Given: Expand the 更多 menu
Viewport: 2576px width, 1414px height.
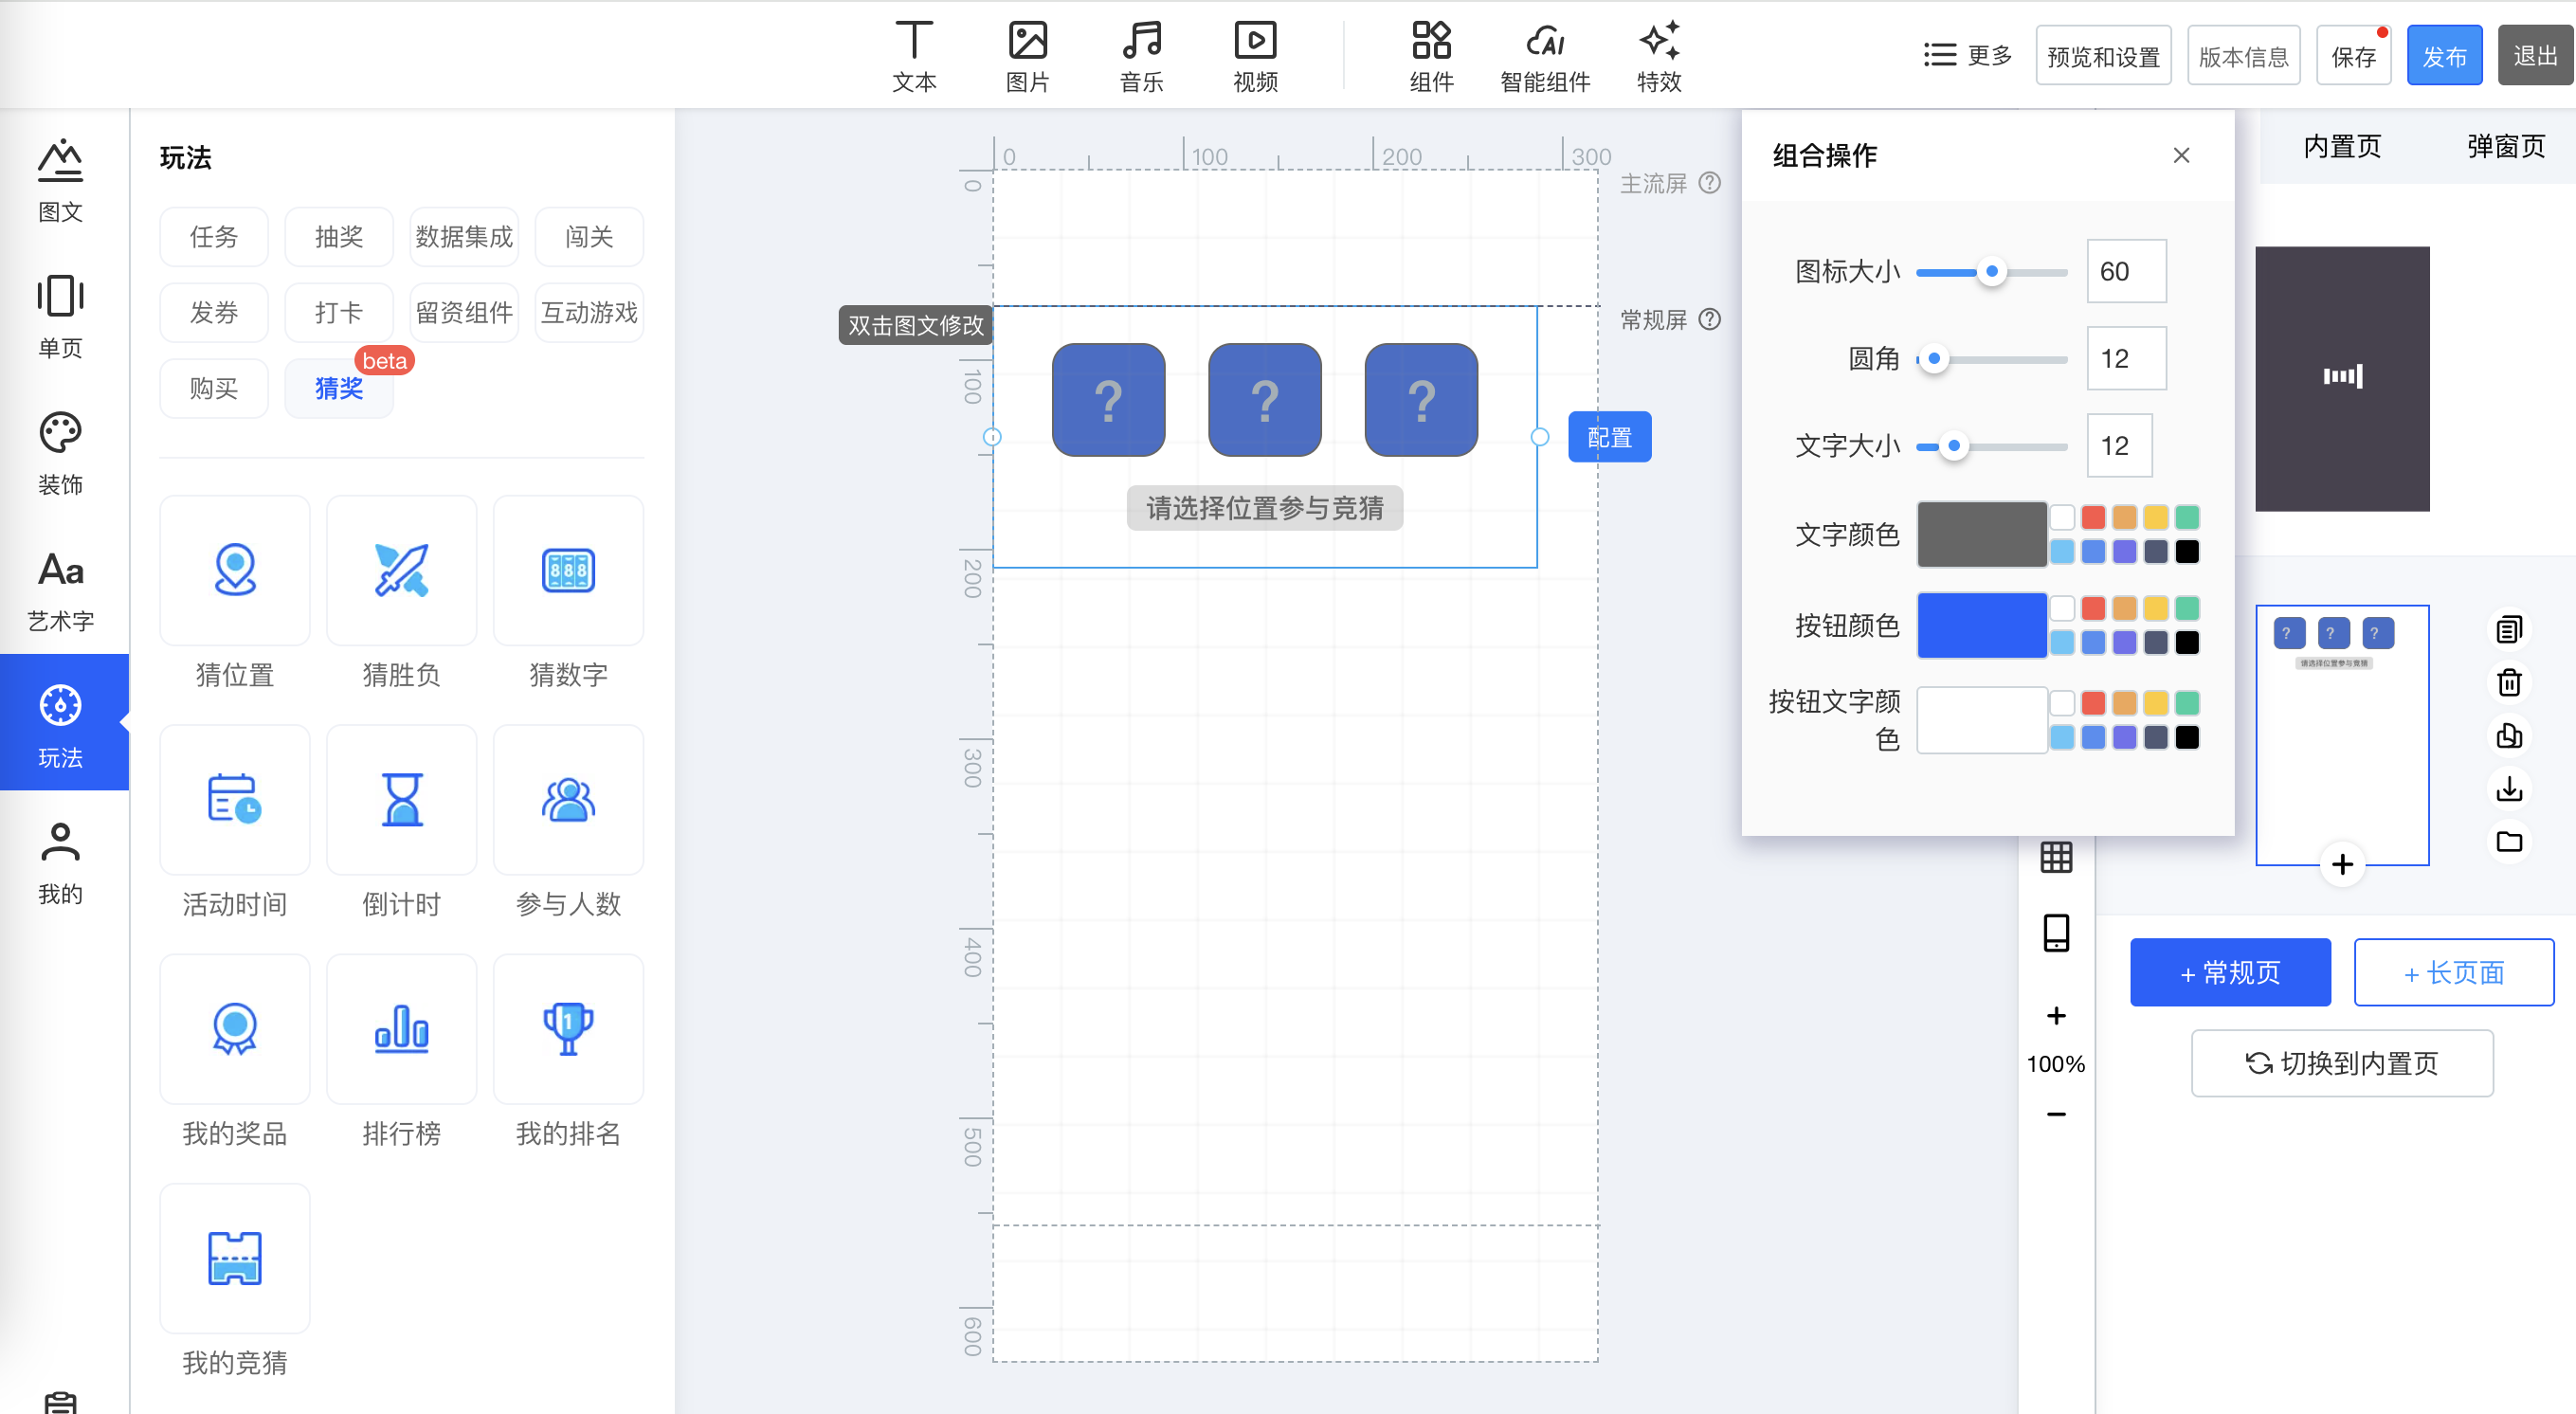Looking at the screenshot, I should (1967, 55).
